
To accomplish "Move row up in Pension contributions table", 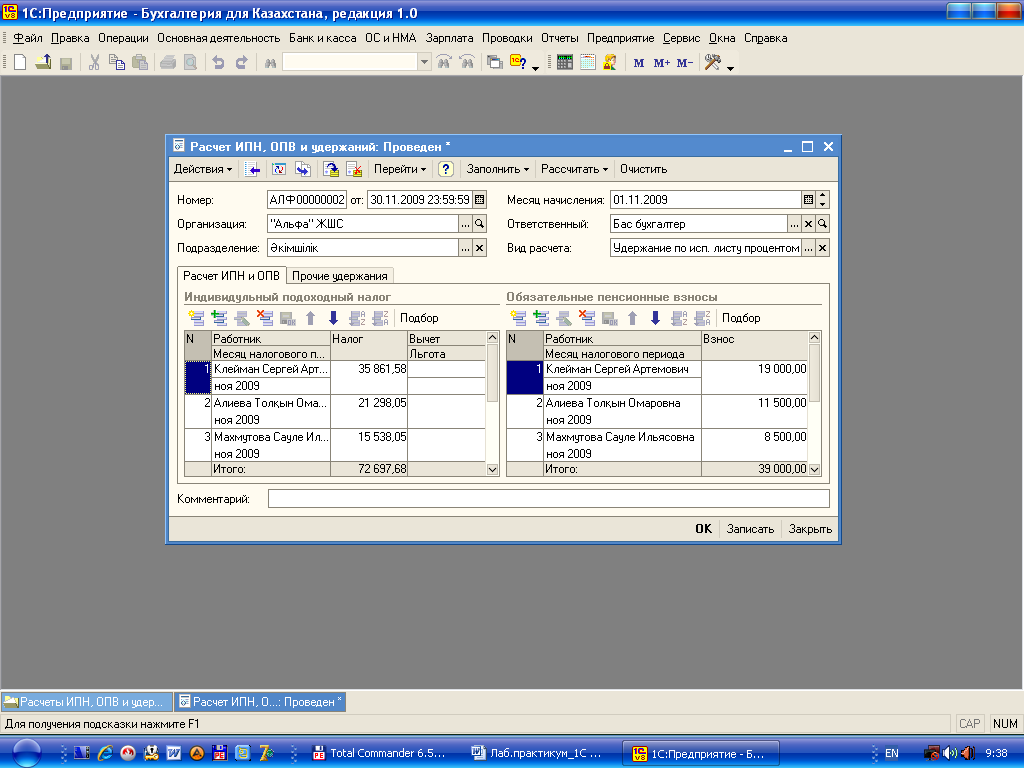I will click(x=632, y=318).
